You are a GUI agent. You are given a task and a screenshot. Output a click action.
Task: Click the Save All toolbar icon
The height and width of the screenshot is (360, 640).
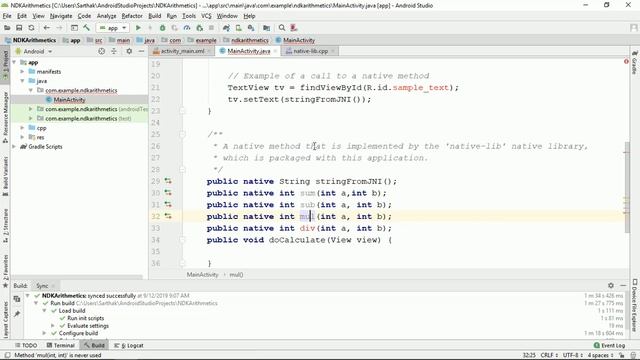(x=19, y=28)
